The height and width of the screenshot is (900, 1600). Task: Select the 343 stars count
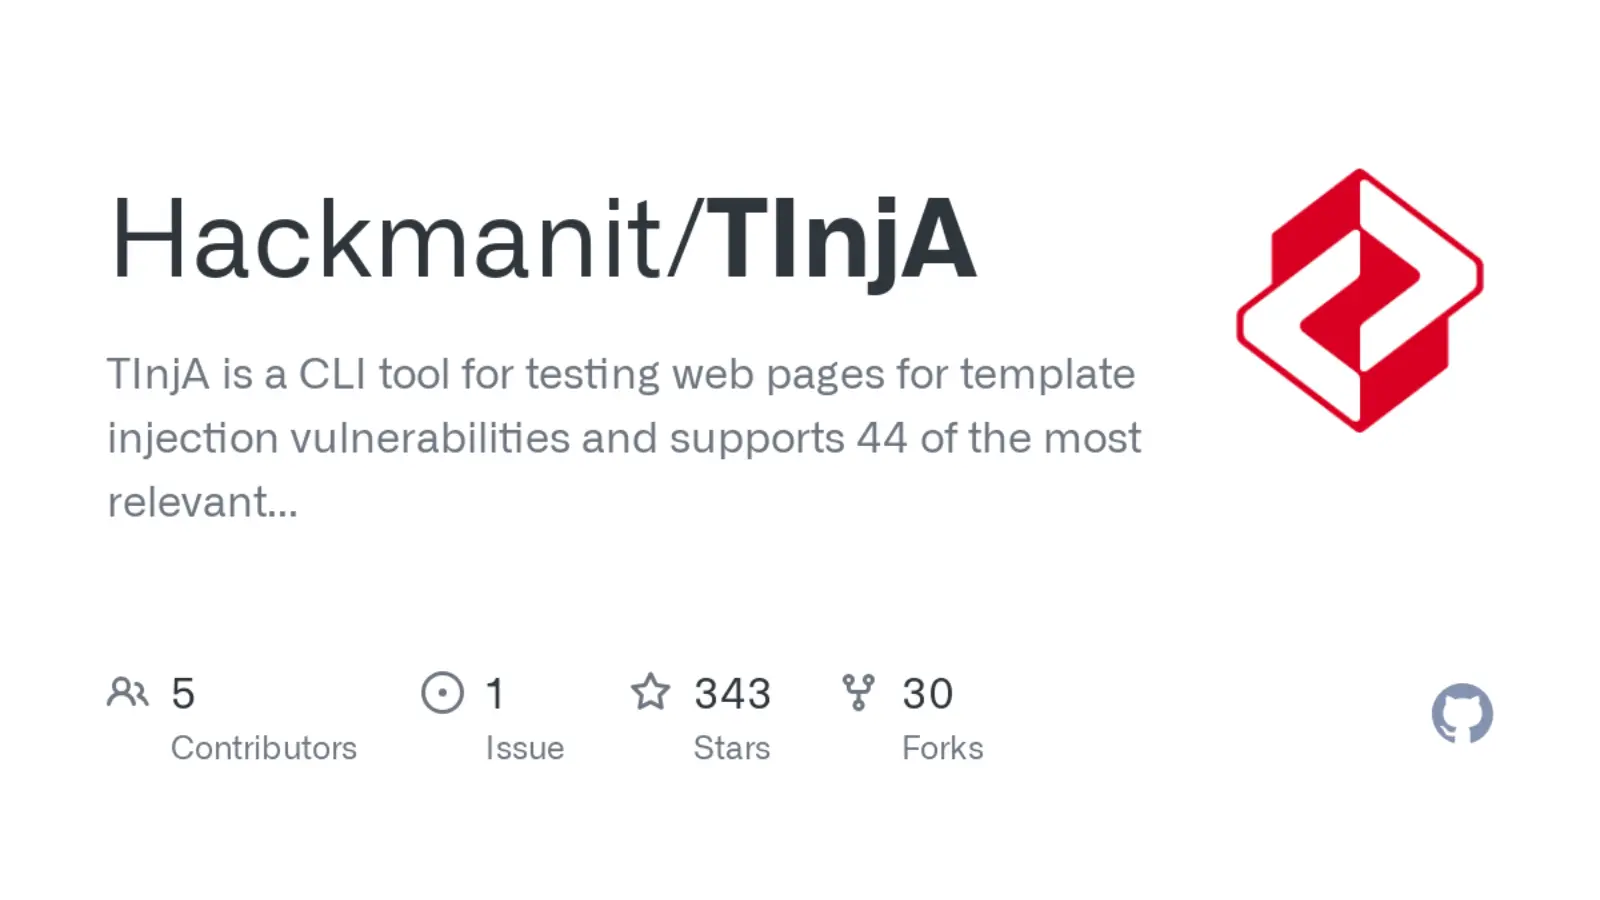pyautogui.click(x=733, y=693)
